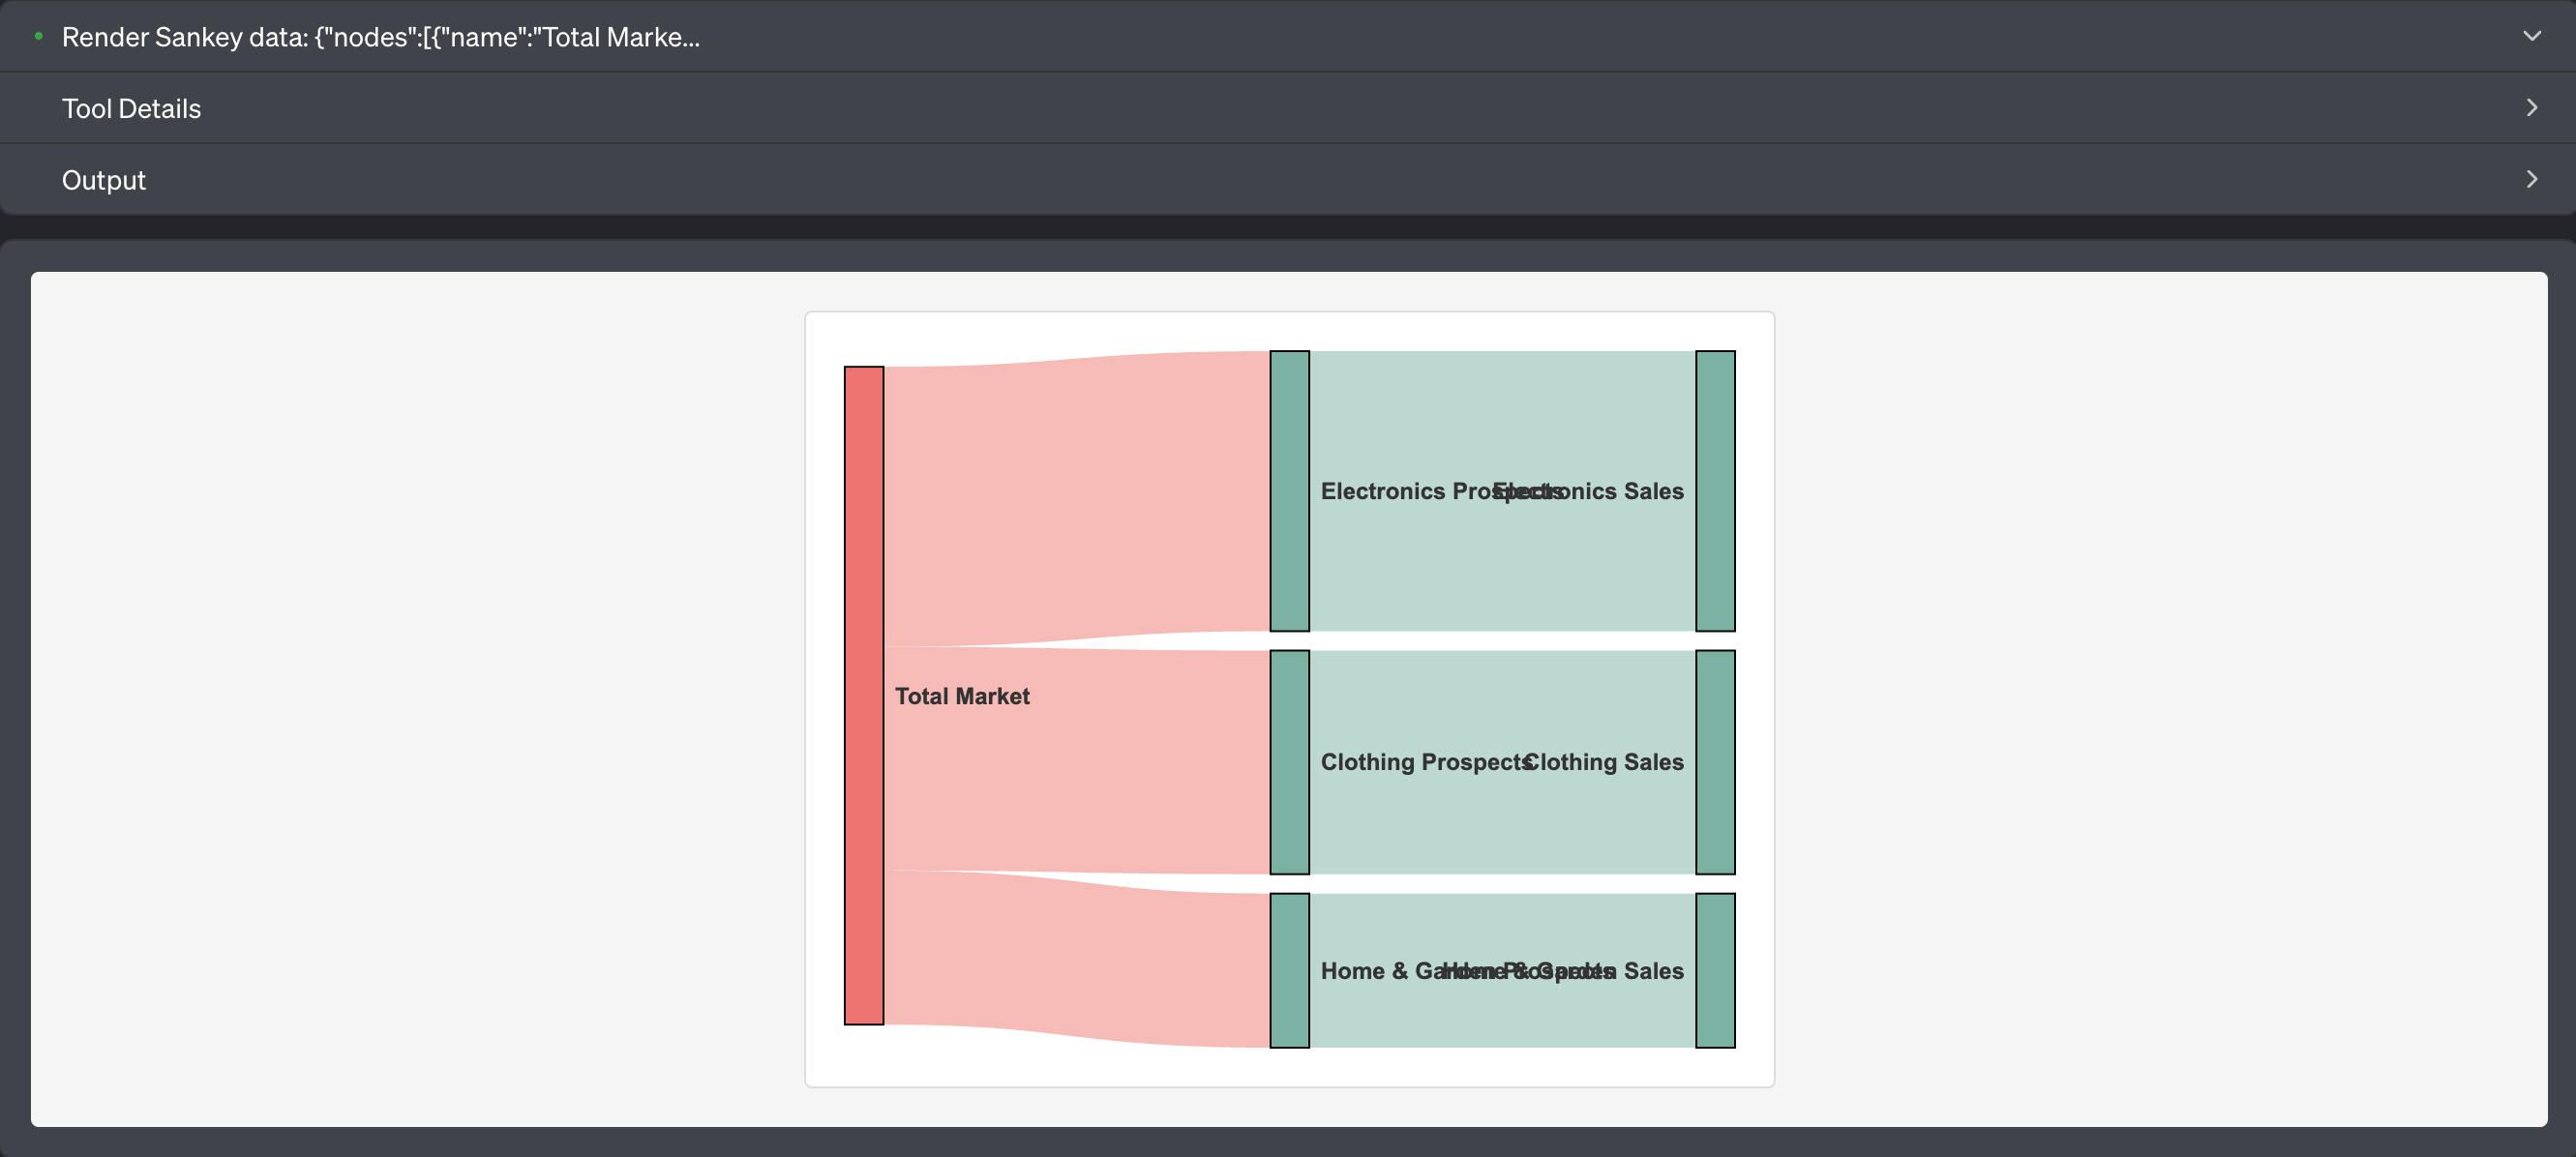Select the red Total Market node bar
Viewport: 2576px width, 1157px height.
864,695
